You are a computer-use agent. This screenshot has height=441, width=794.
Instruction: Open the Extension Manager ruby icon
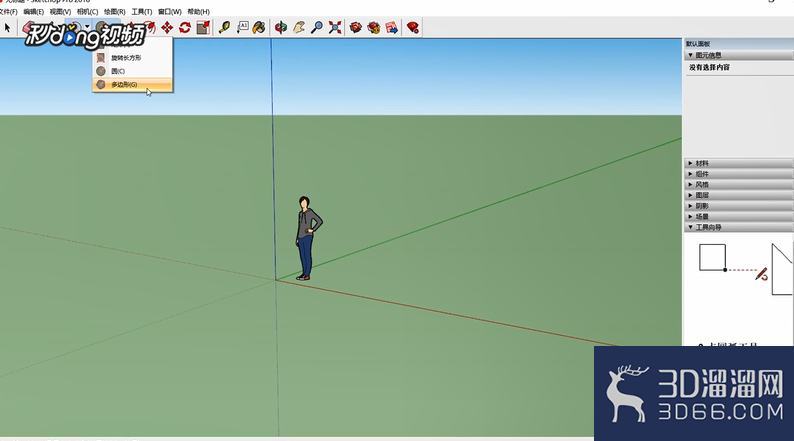413,27
